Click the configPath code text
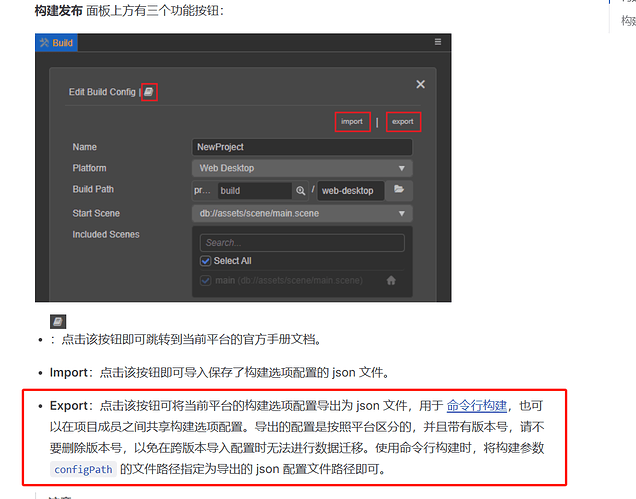The width and height of the screenshot is (636, 499). 83,469
